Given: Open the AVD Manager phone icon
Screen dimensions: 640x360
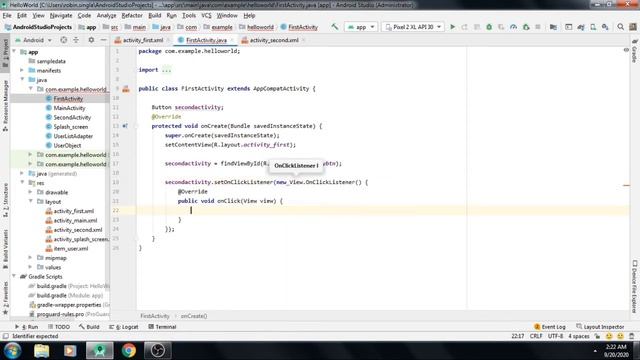Looking at the screenshot, I should click(x=593, y=27).
